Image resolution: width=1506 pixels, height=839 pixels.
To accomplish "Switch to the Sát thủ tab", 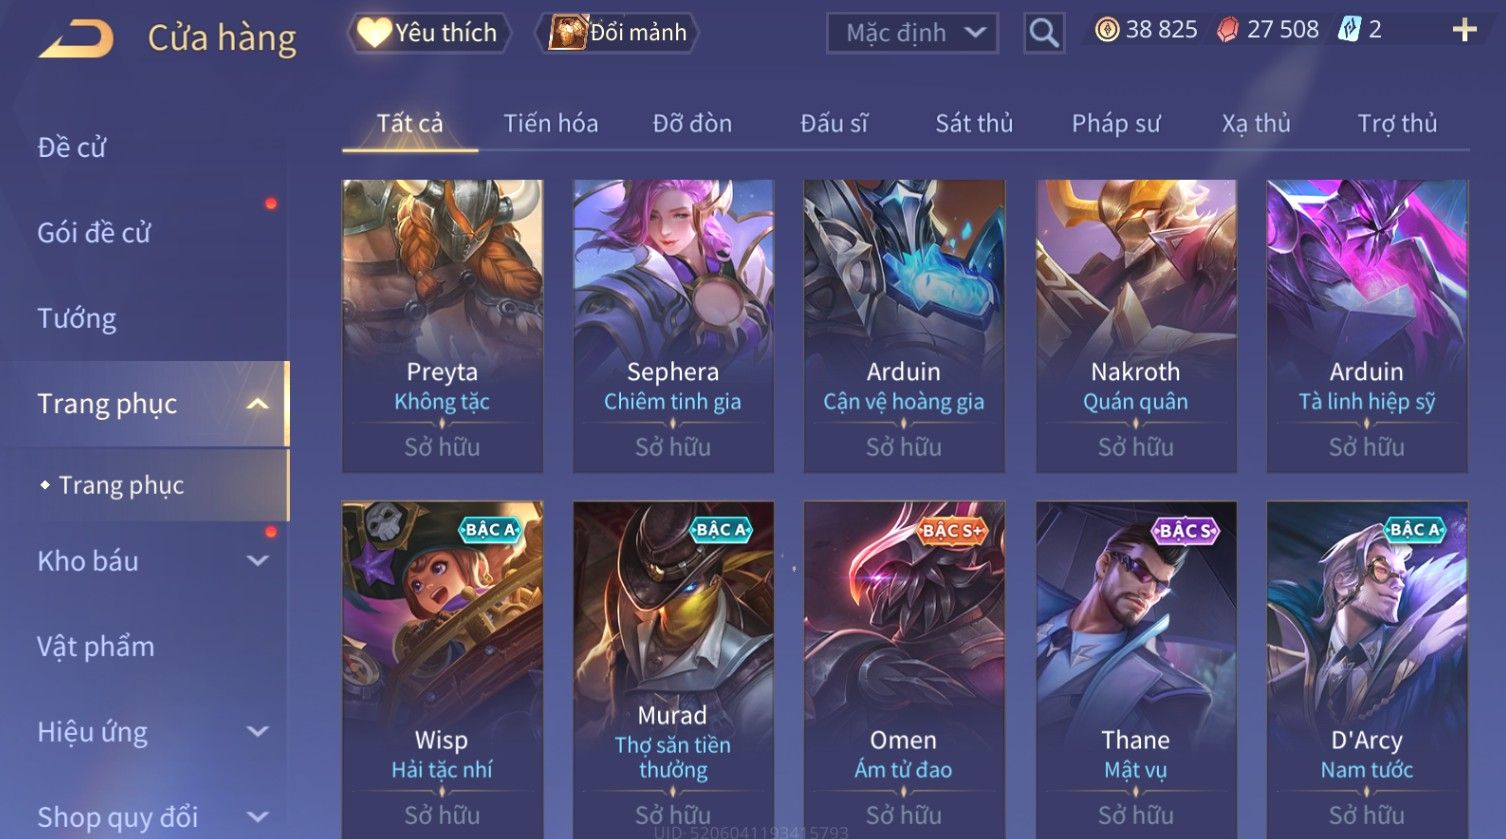I will [x=974, y=123].
